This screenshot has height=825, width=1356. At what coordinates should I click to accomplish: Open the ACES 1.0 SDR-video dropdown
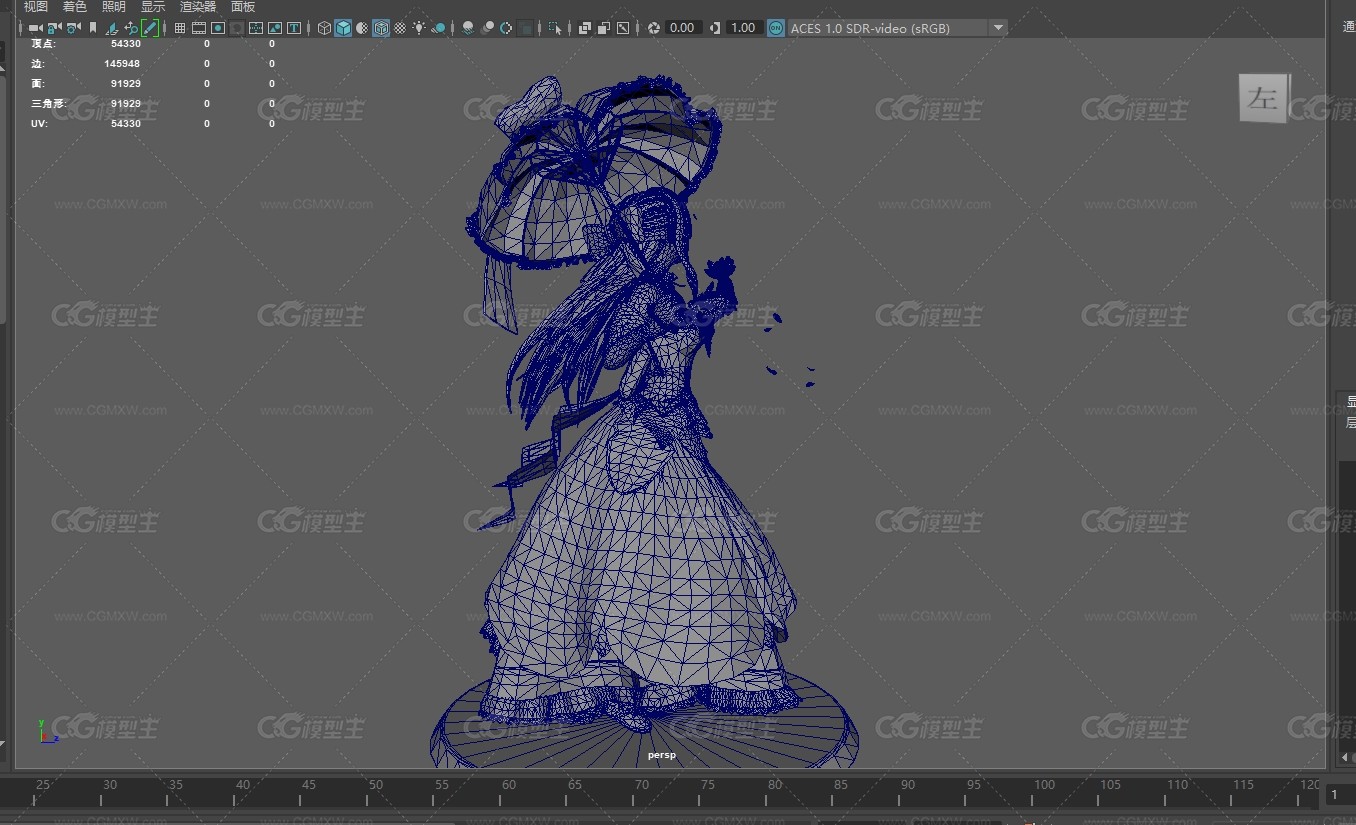(897, 28)
